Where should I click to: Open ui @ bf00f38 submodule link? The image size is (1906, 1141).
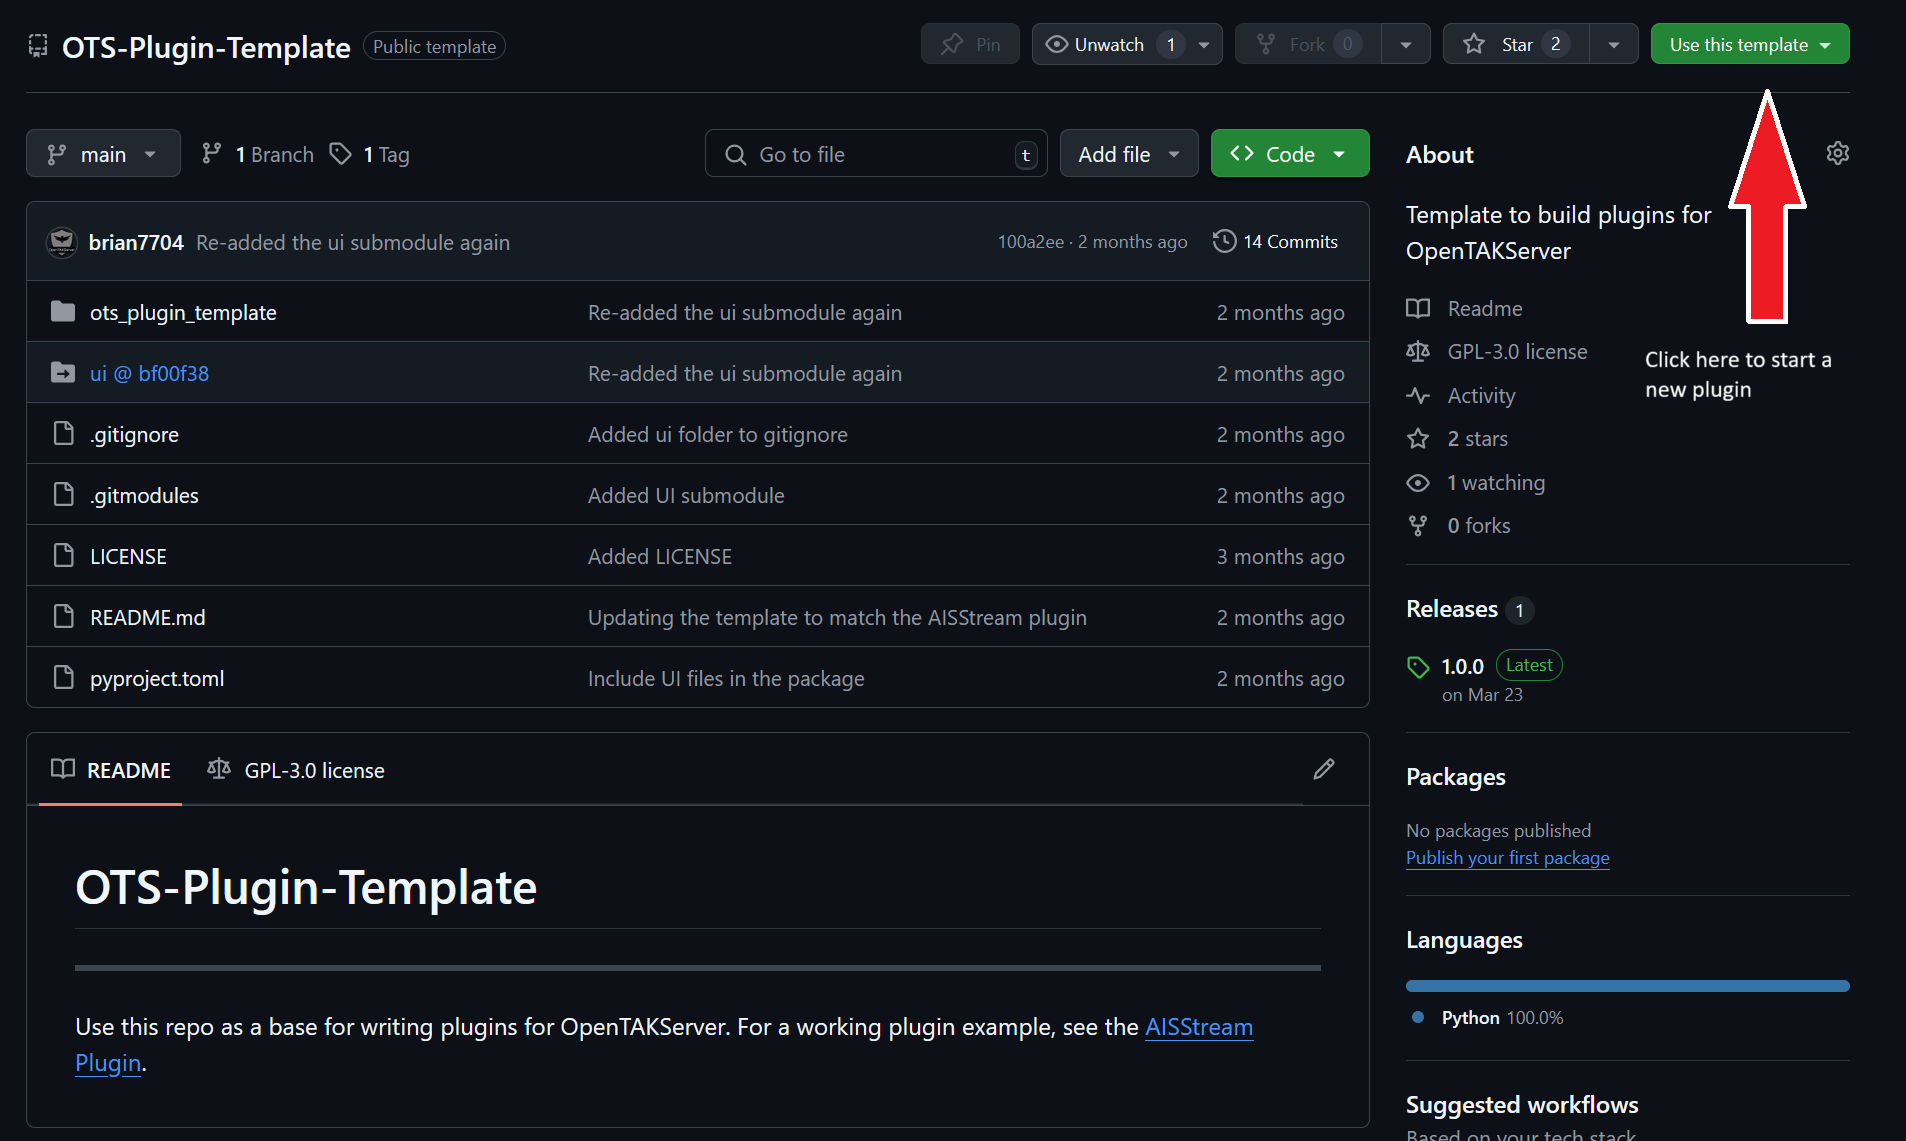pyautogui.click(x=149, y=373)
